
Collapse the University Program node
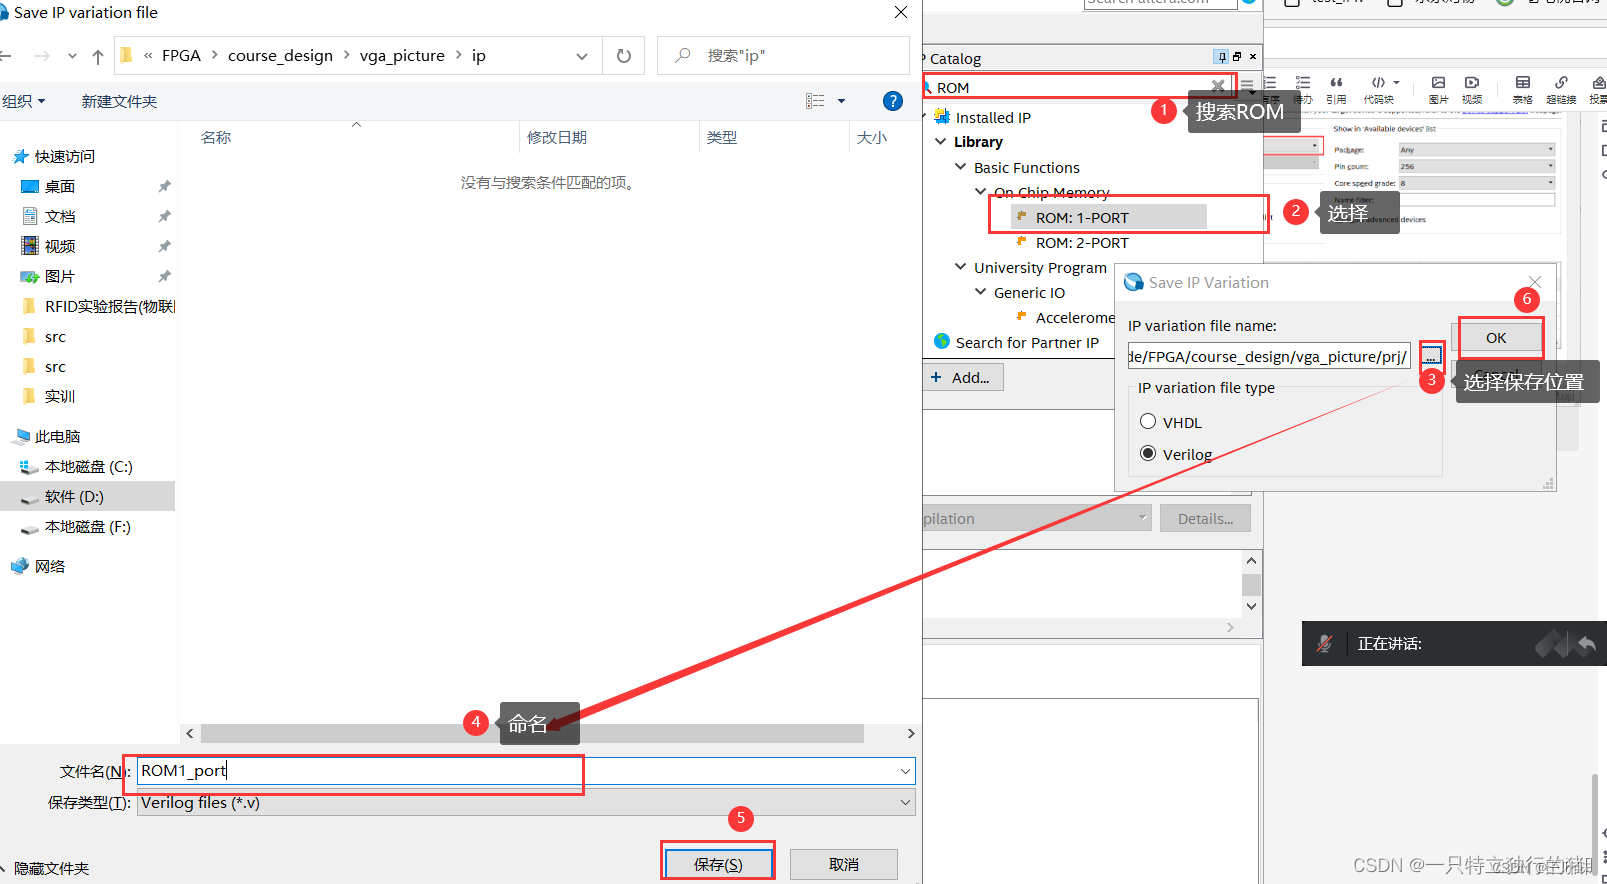960,266
